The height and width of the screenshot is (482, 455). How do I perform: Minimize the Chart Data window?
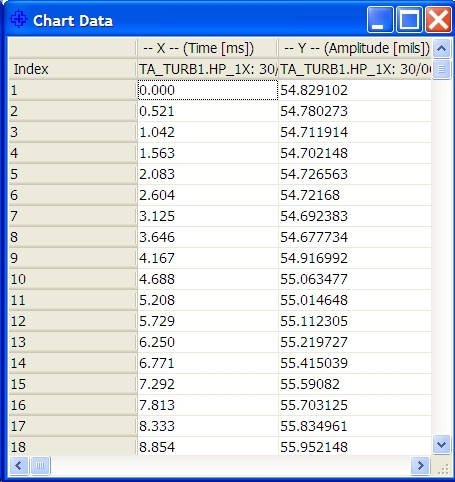pyautogui.click(x=380, y=20)
